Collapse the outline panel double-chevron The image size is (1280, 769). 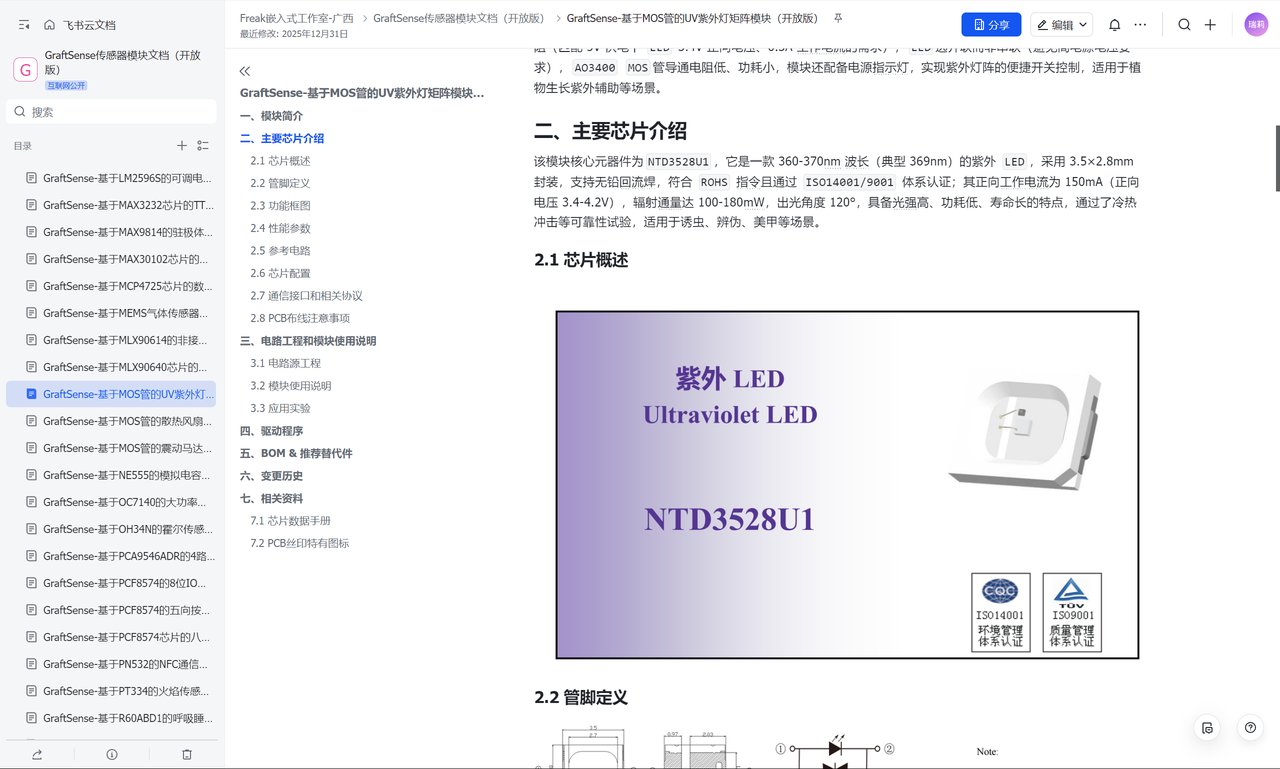coord(245,71)
